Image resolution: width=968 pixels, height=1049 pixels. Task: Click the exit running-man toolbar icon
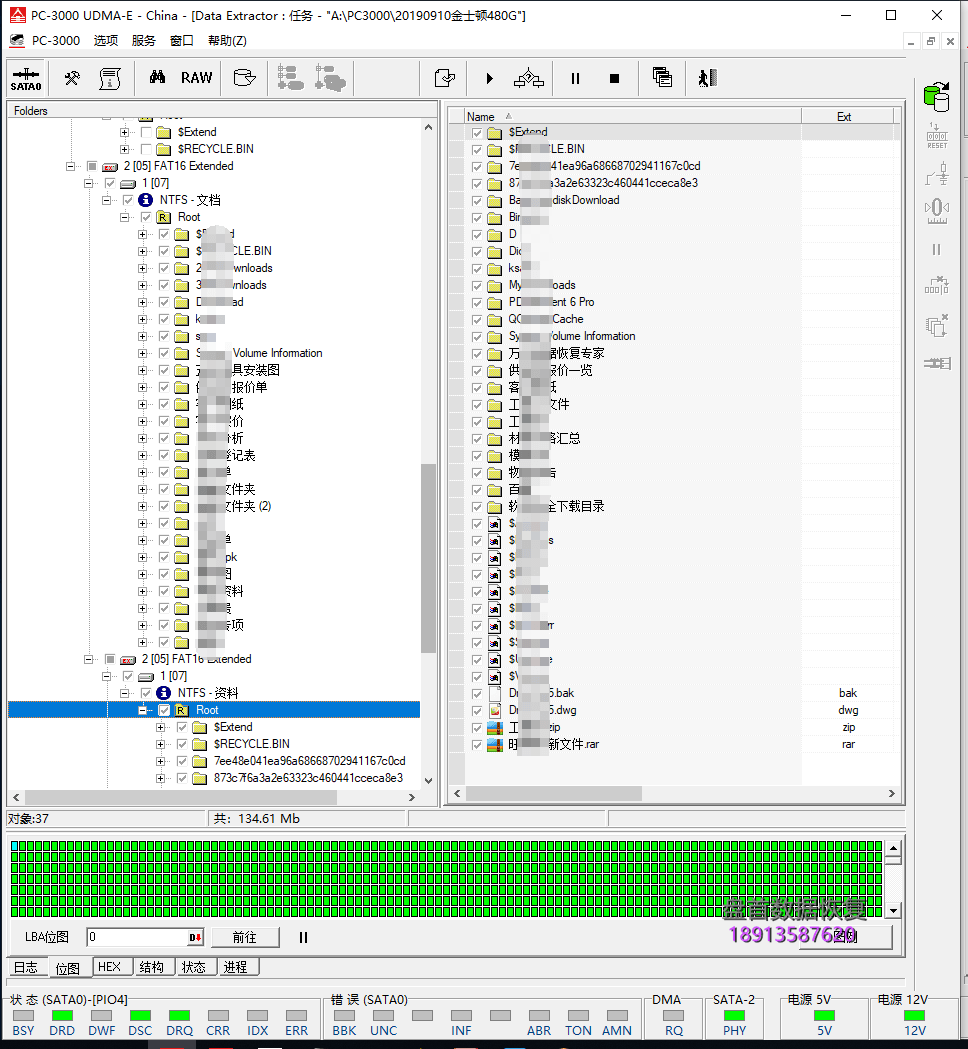tap(708, 78)
